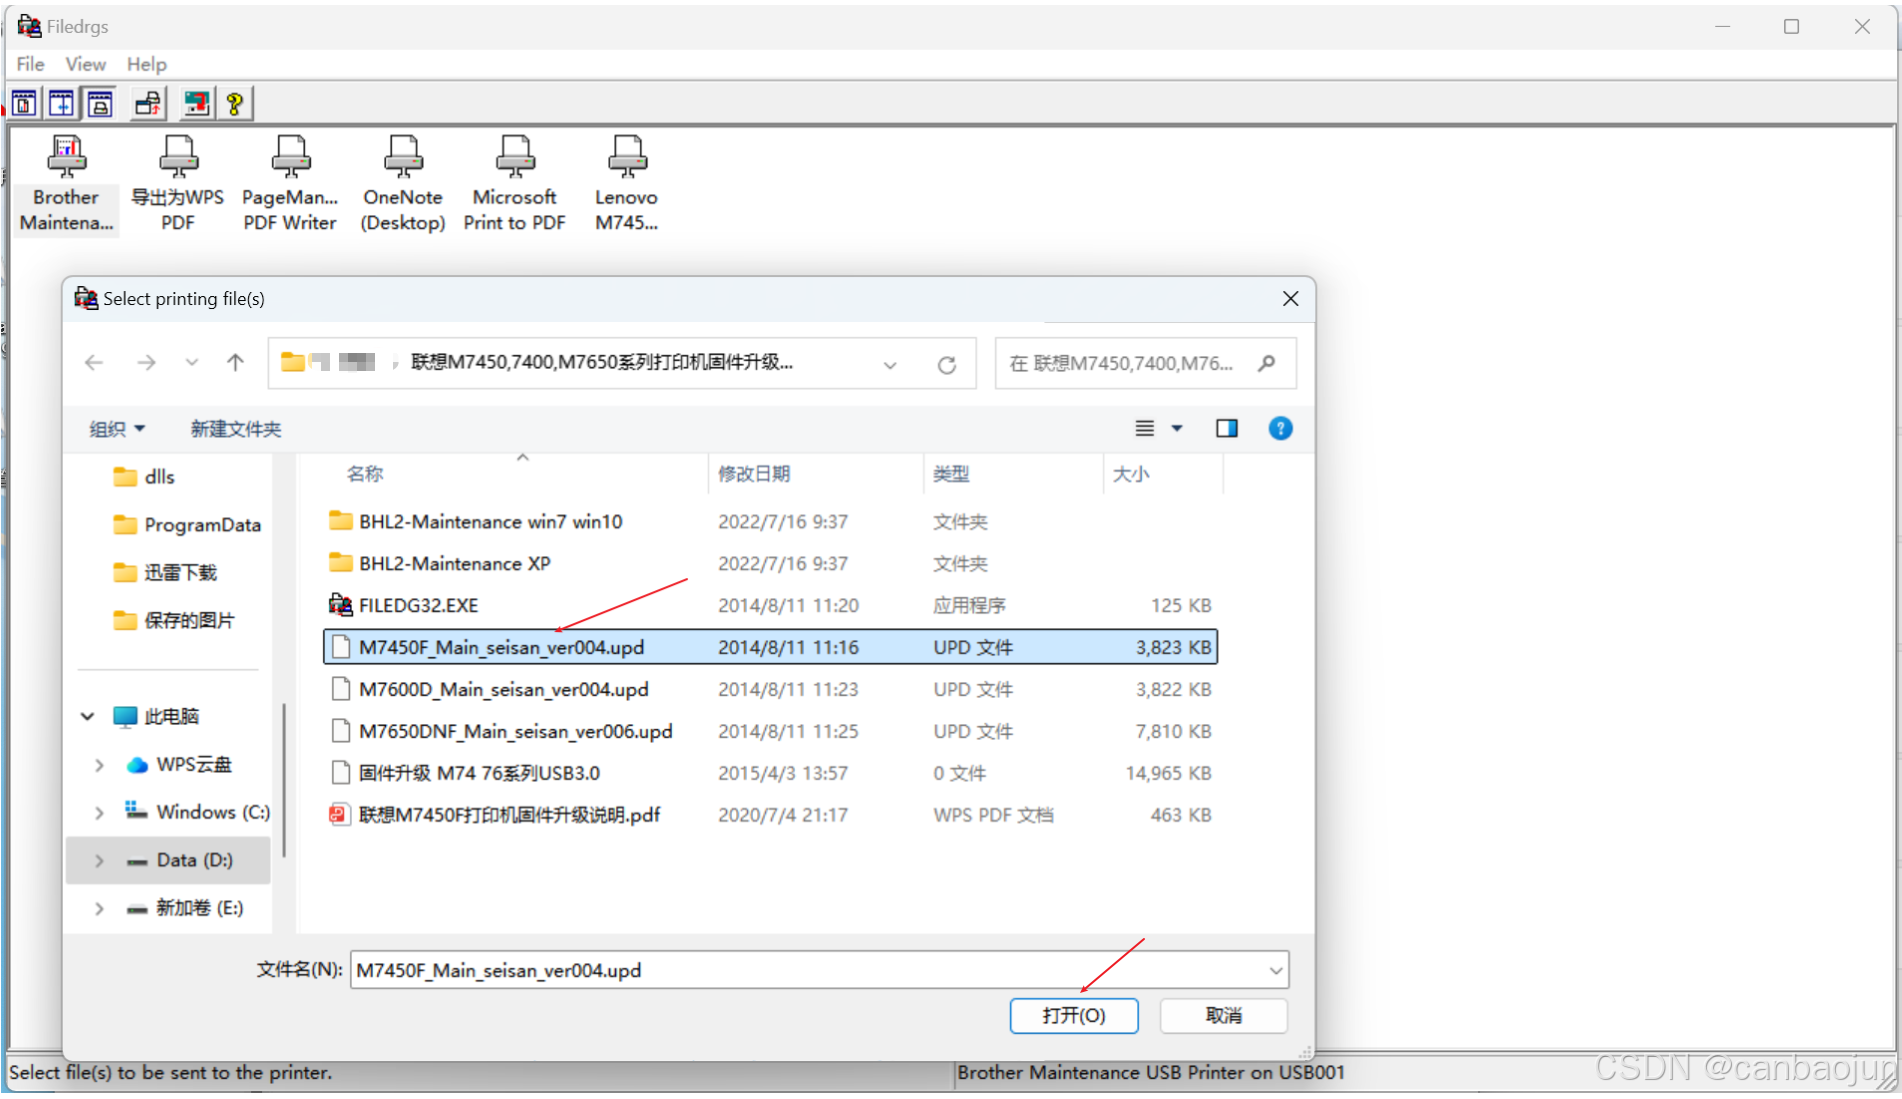Select BHL2-Maintenance win7 win10 folder
The height and width of the screenshot is (1099, 1902).
pos(770,522)
